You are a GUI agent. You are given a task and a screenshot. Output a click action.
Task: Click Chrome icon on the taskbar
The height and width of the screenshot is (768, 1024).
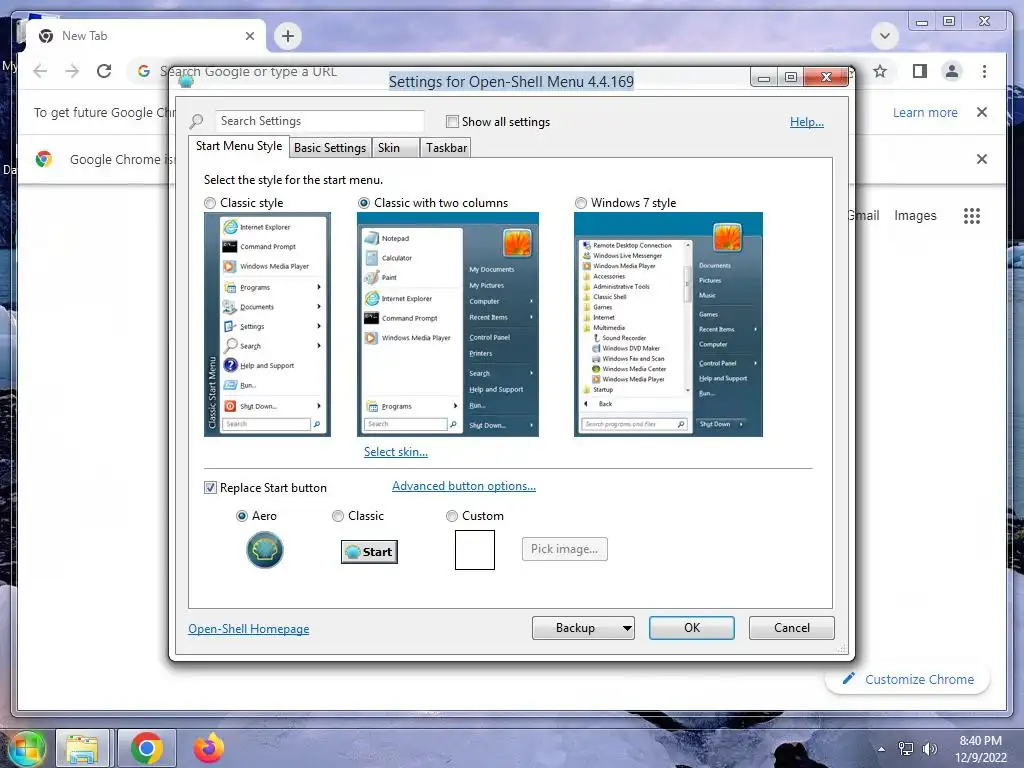(x=146, y=748)
